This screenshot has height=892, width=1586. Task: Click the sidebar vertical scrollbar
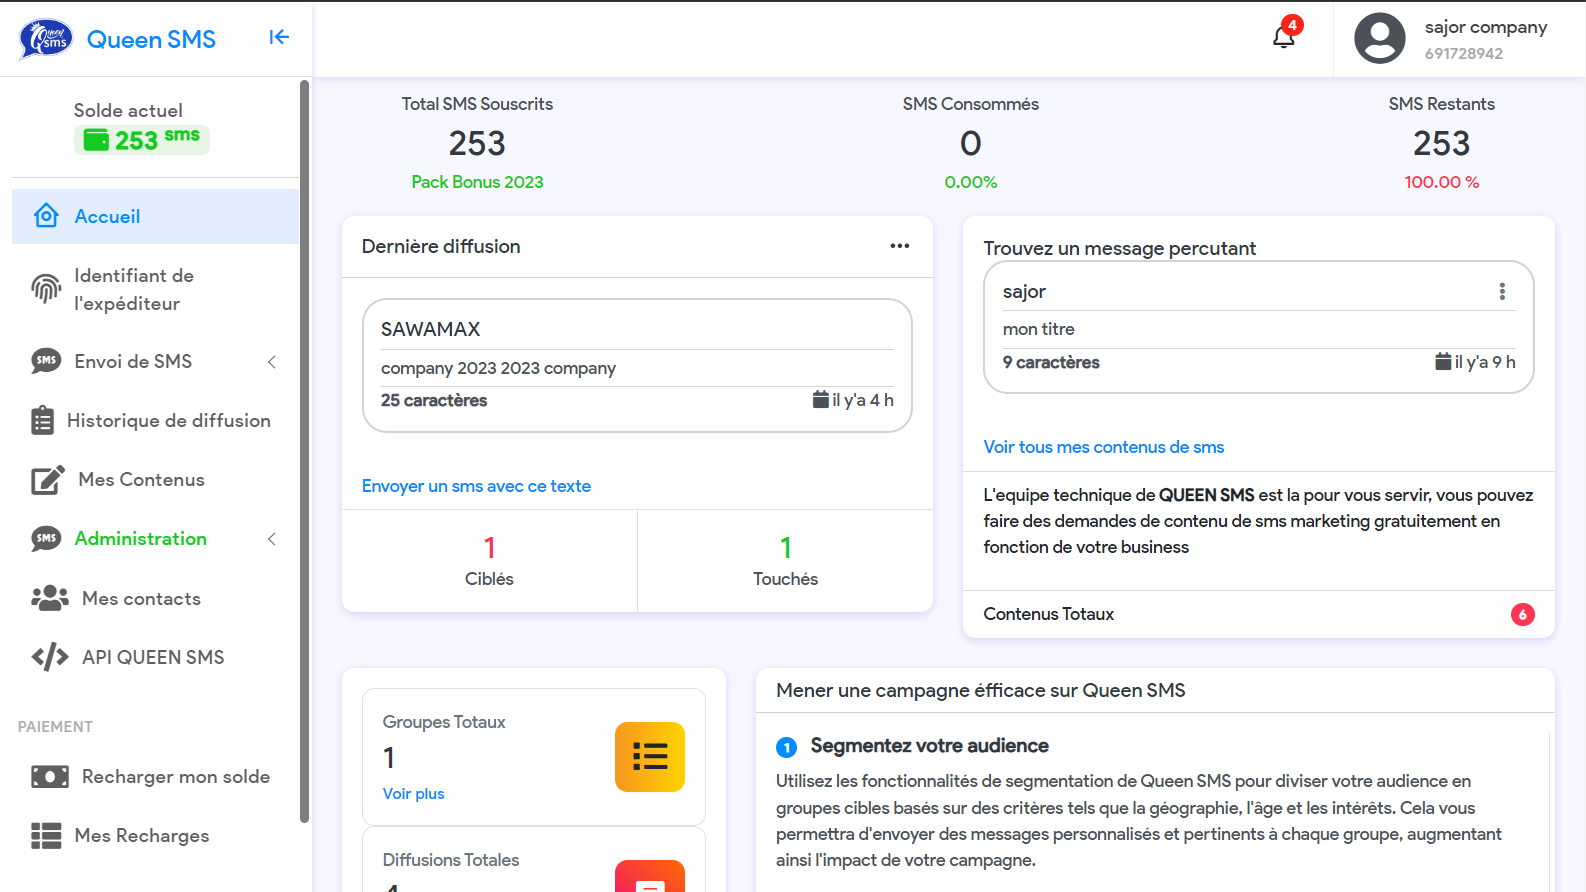pyautogui.click(x=304, y=450)
